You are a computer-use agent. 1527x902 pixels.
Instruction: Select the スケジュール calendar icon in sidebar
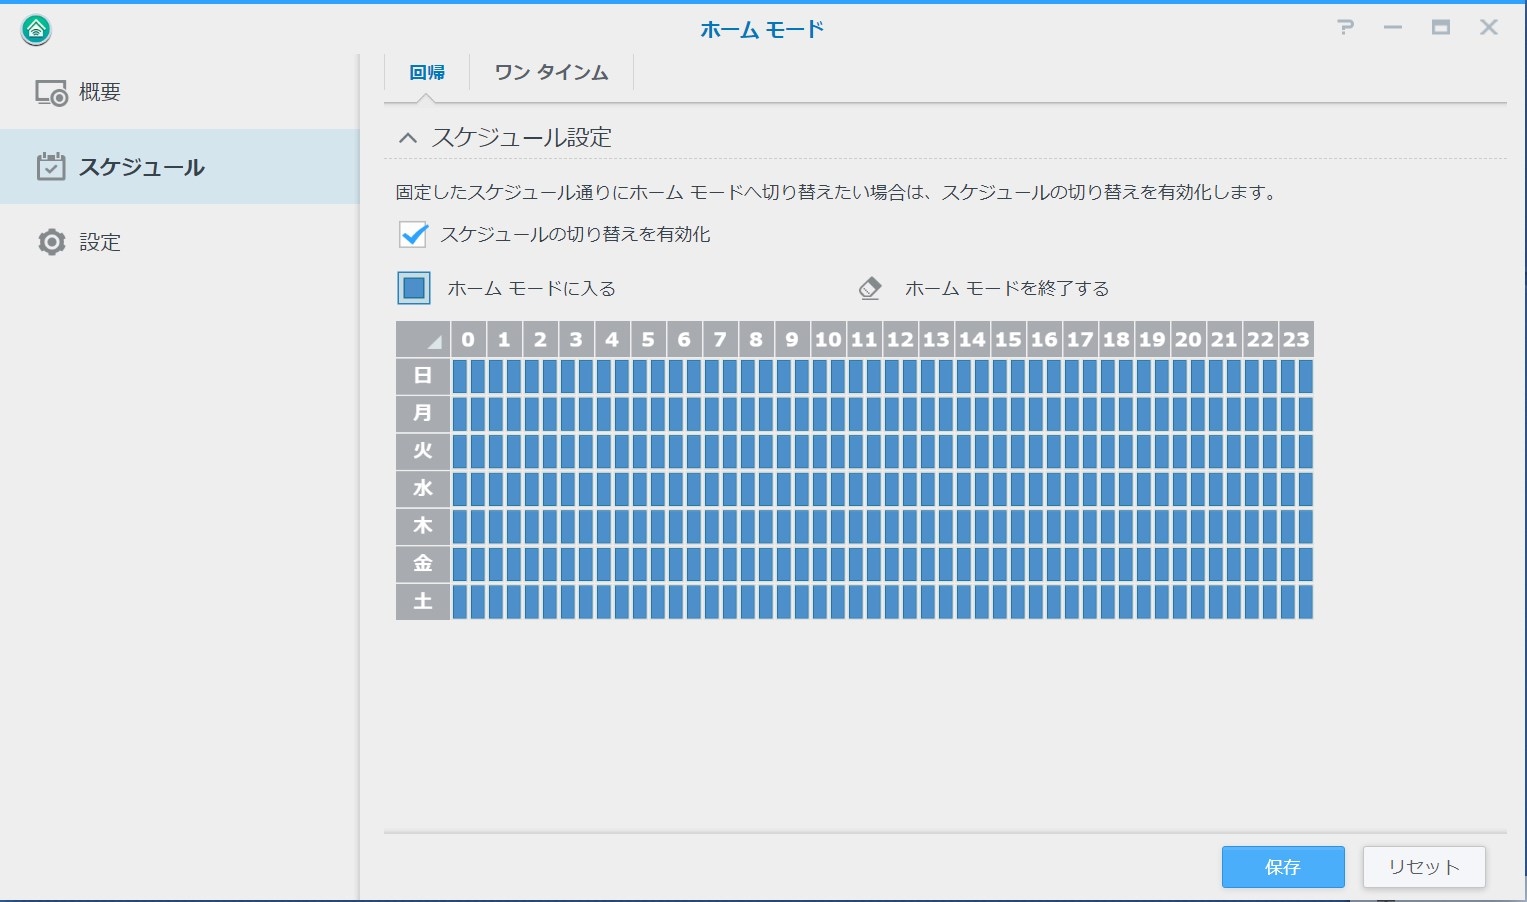(51, 167)
